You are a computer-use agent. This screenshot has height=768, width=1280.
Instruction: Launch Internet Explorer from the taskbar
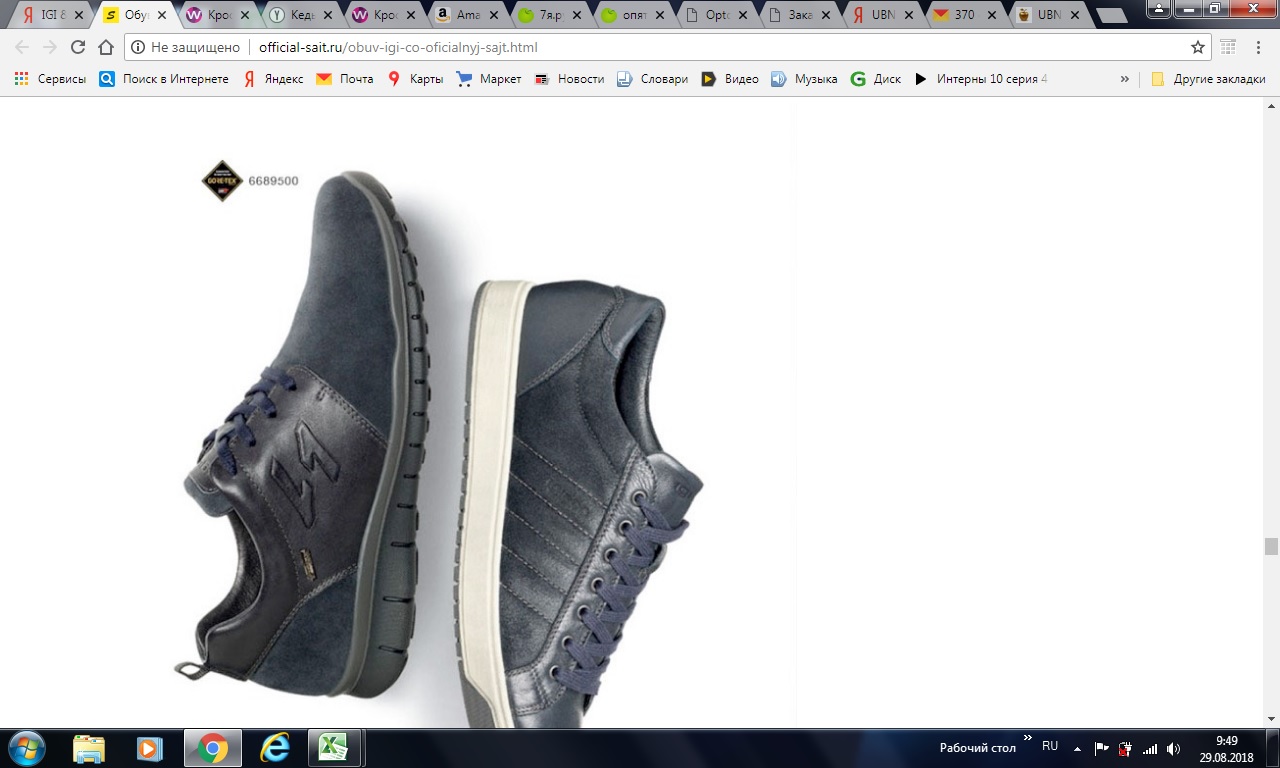[x=274, y=748]
